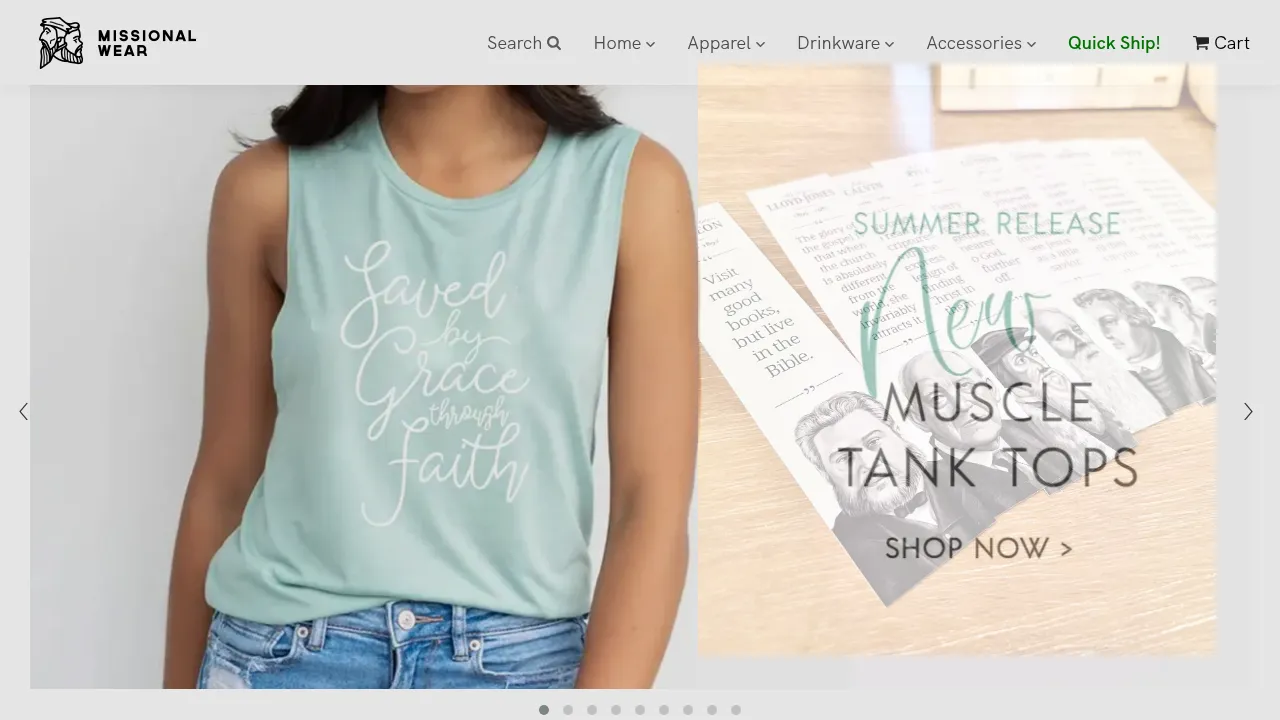Open the shopping Cart
The image size is (1280, 720).
1221,43
